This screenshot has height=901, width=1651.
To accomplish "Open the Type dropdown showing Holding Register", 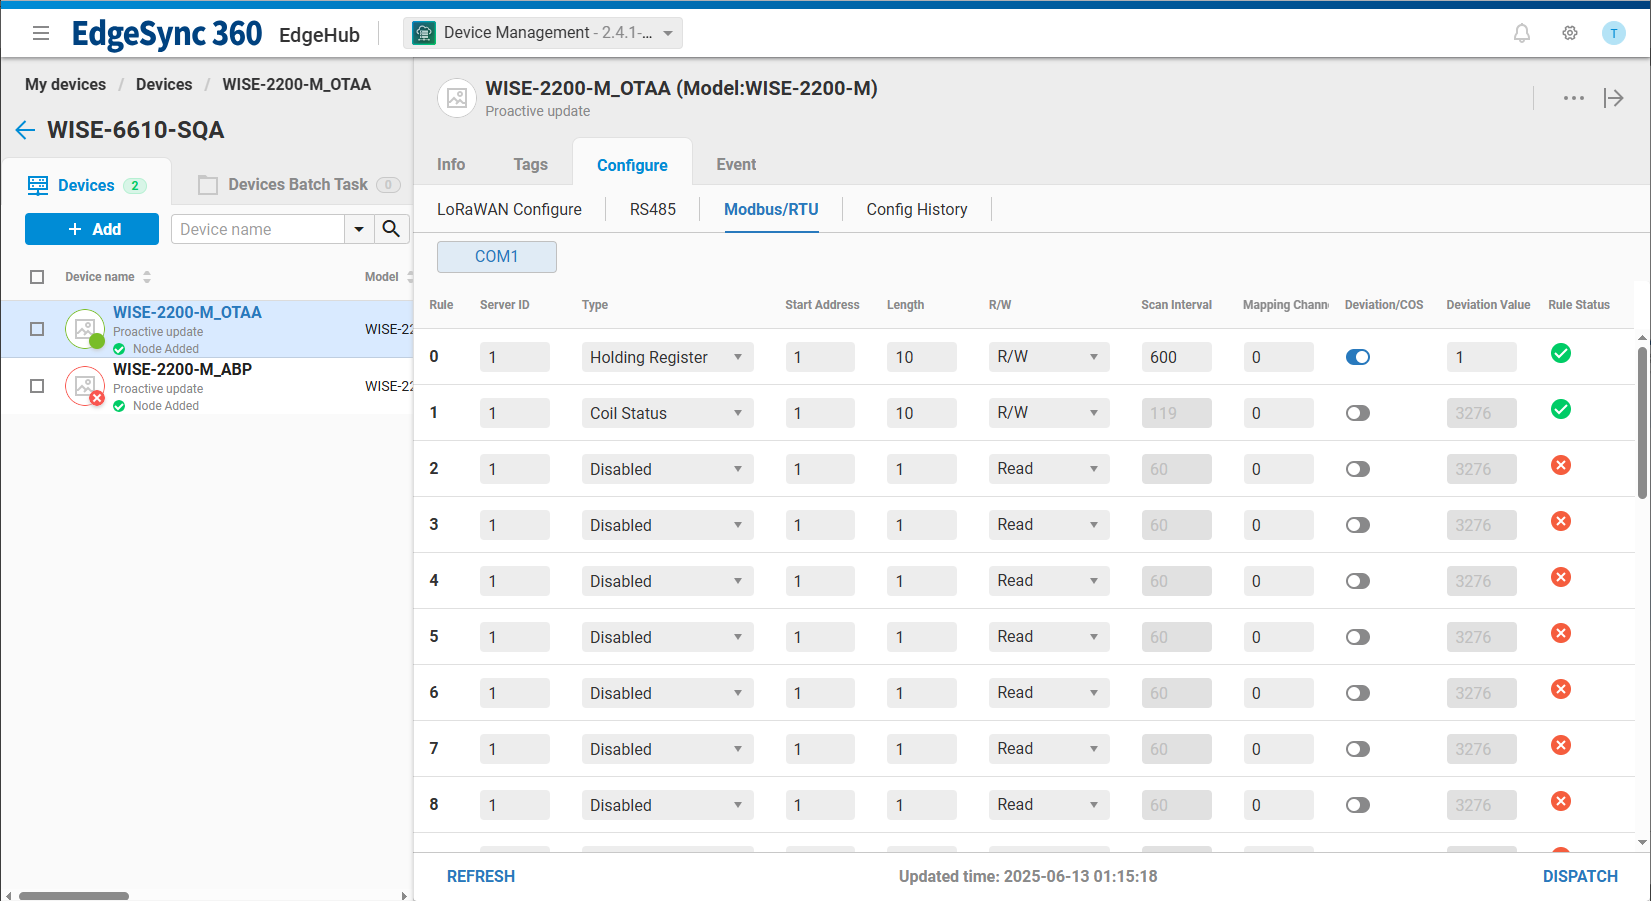I will (x=667, y=357).
